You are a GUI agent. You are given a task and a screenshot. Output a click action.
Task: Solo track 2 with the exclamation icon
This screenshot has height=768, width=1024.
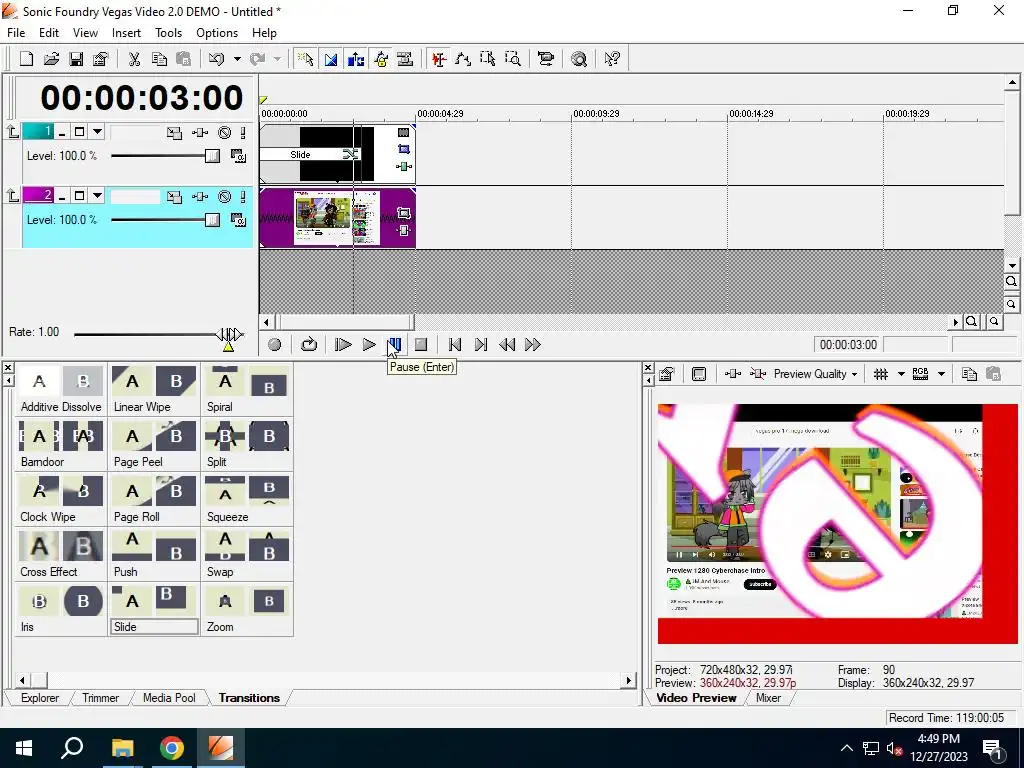pyautogui.click(x=243, y=197)
